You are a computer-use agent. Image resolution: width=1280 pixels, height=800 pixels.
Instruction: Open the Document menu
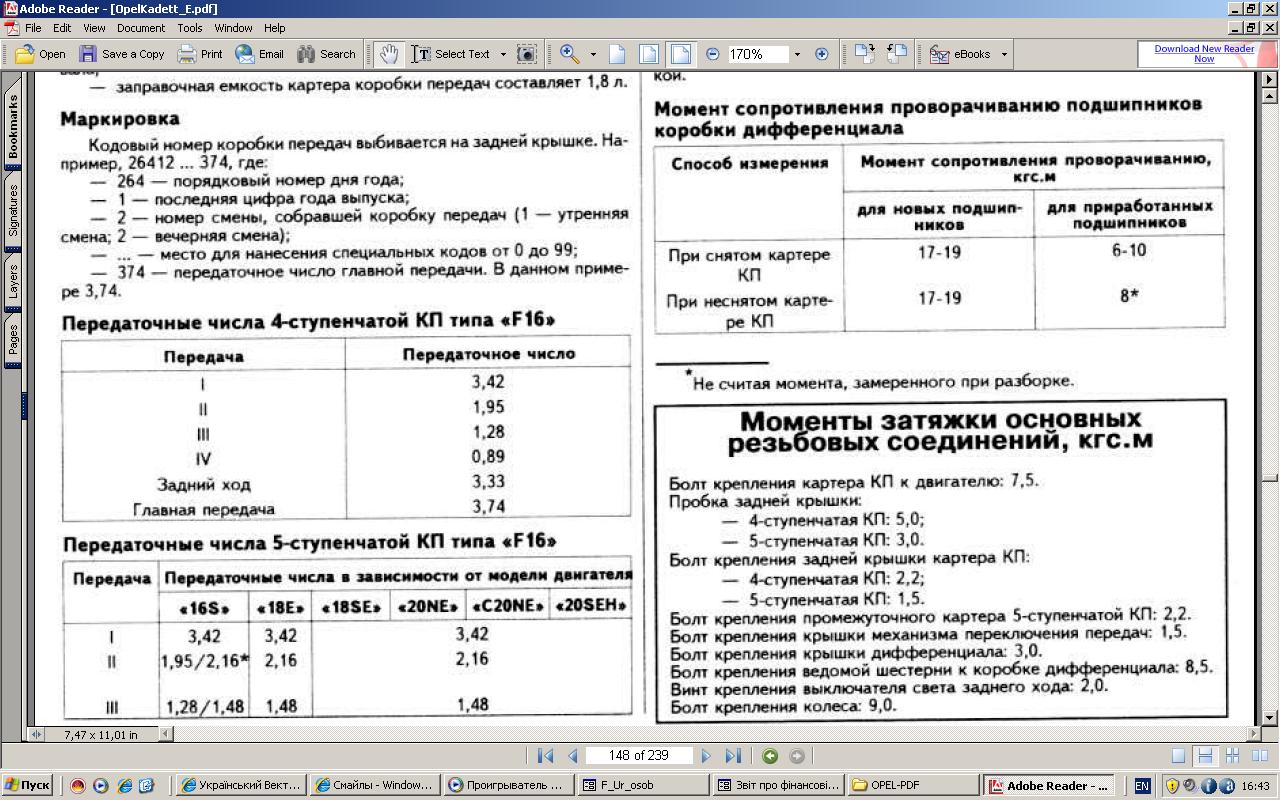(140, 28)
